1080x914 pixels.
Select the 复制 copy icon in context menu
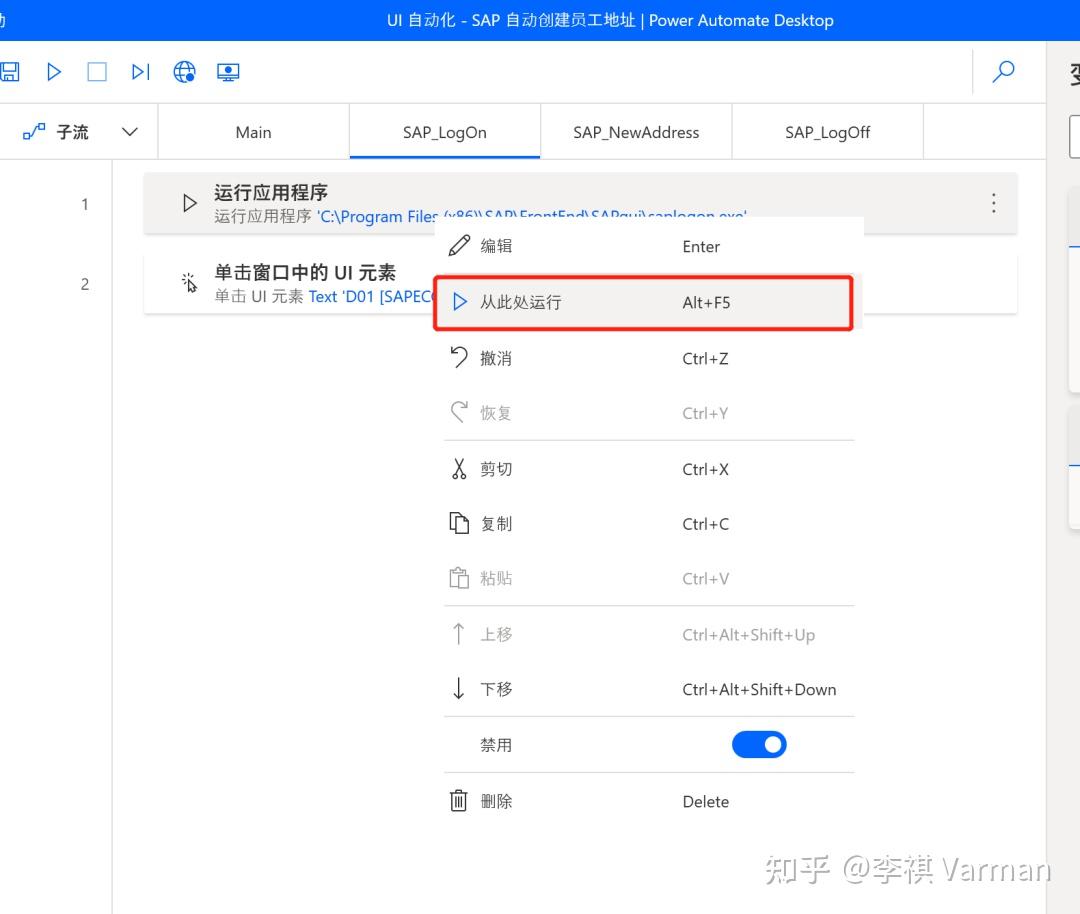pyautogui.click(x=459, y=523)
